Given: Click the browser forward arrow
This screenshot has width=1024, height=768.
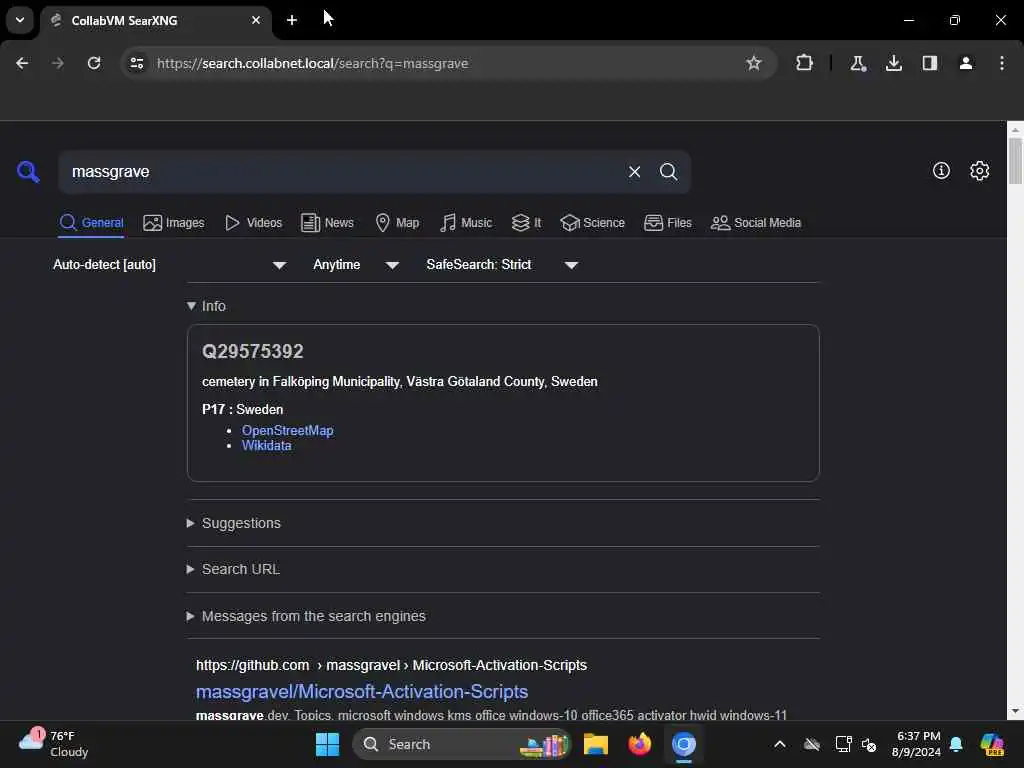Looking at the screenshot, I should tap(57, 63).
